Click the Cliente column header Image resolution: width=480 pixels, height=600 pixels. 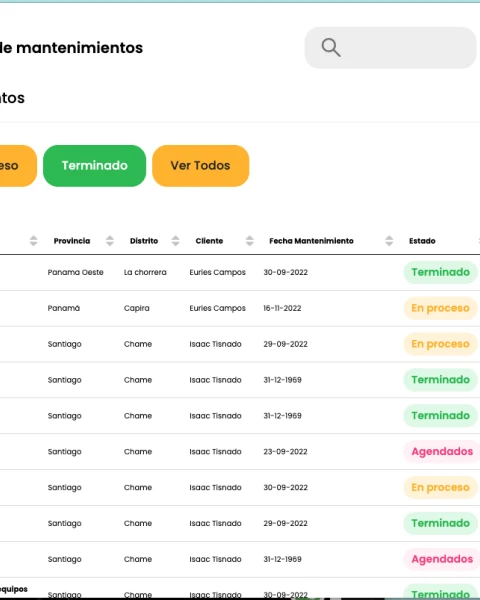point(209,241)
